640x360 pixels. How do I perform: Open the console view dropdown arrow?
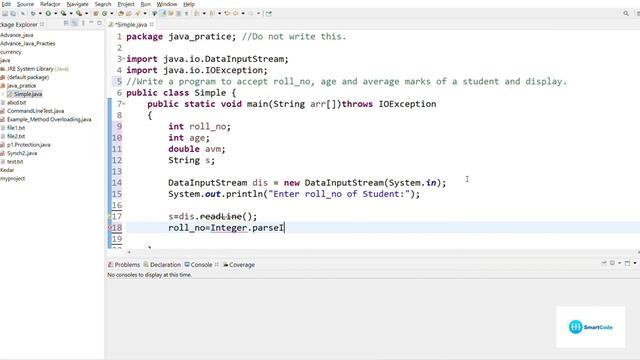tap(635, 263)
